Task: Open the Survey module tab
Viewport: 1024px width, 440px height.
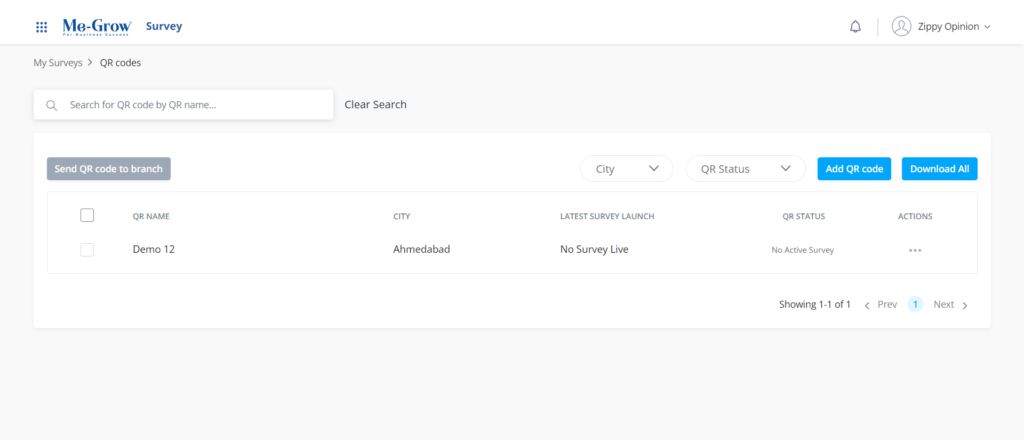Action: point(164,26)
